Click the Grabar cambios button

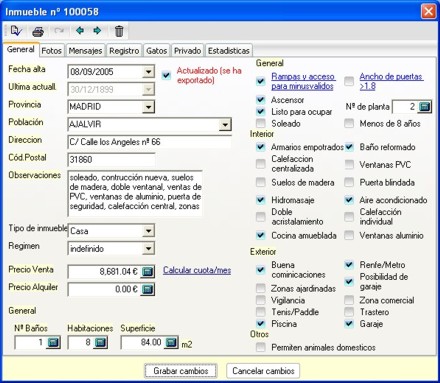click(x=181, y=371)
